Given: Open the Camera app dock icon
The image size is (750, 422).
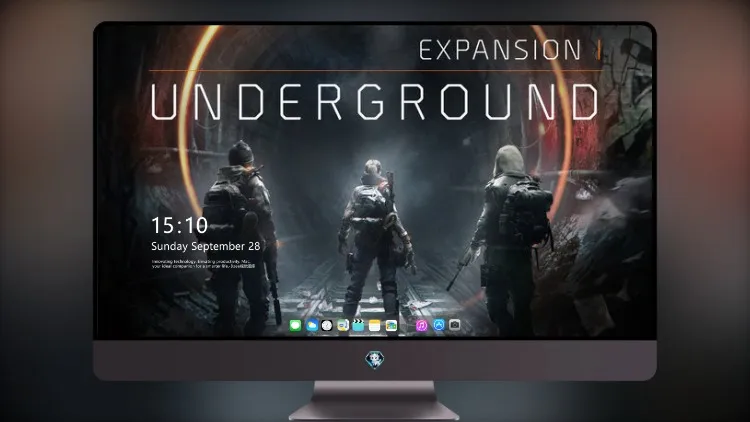Looking at the screenshot, I should point(455,325).
